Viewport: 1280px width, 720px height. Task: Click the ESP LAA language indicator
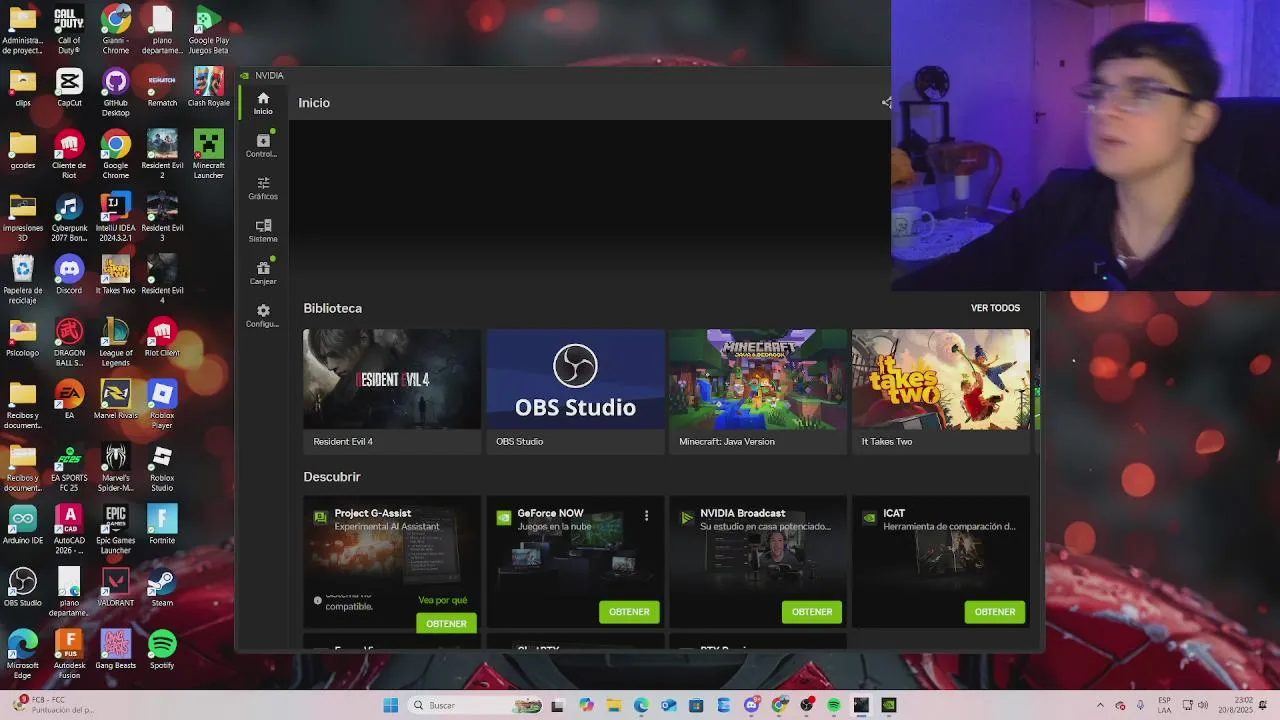1165,705
